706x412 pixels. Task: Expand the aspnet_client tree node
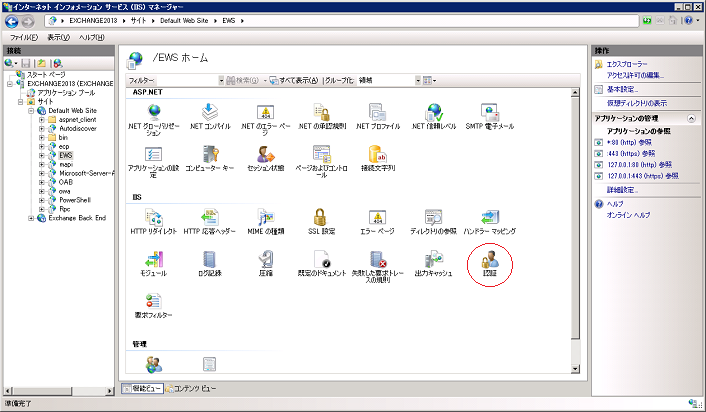(41, 120)
